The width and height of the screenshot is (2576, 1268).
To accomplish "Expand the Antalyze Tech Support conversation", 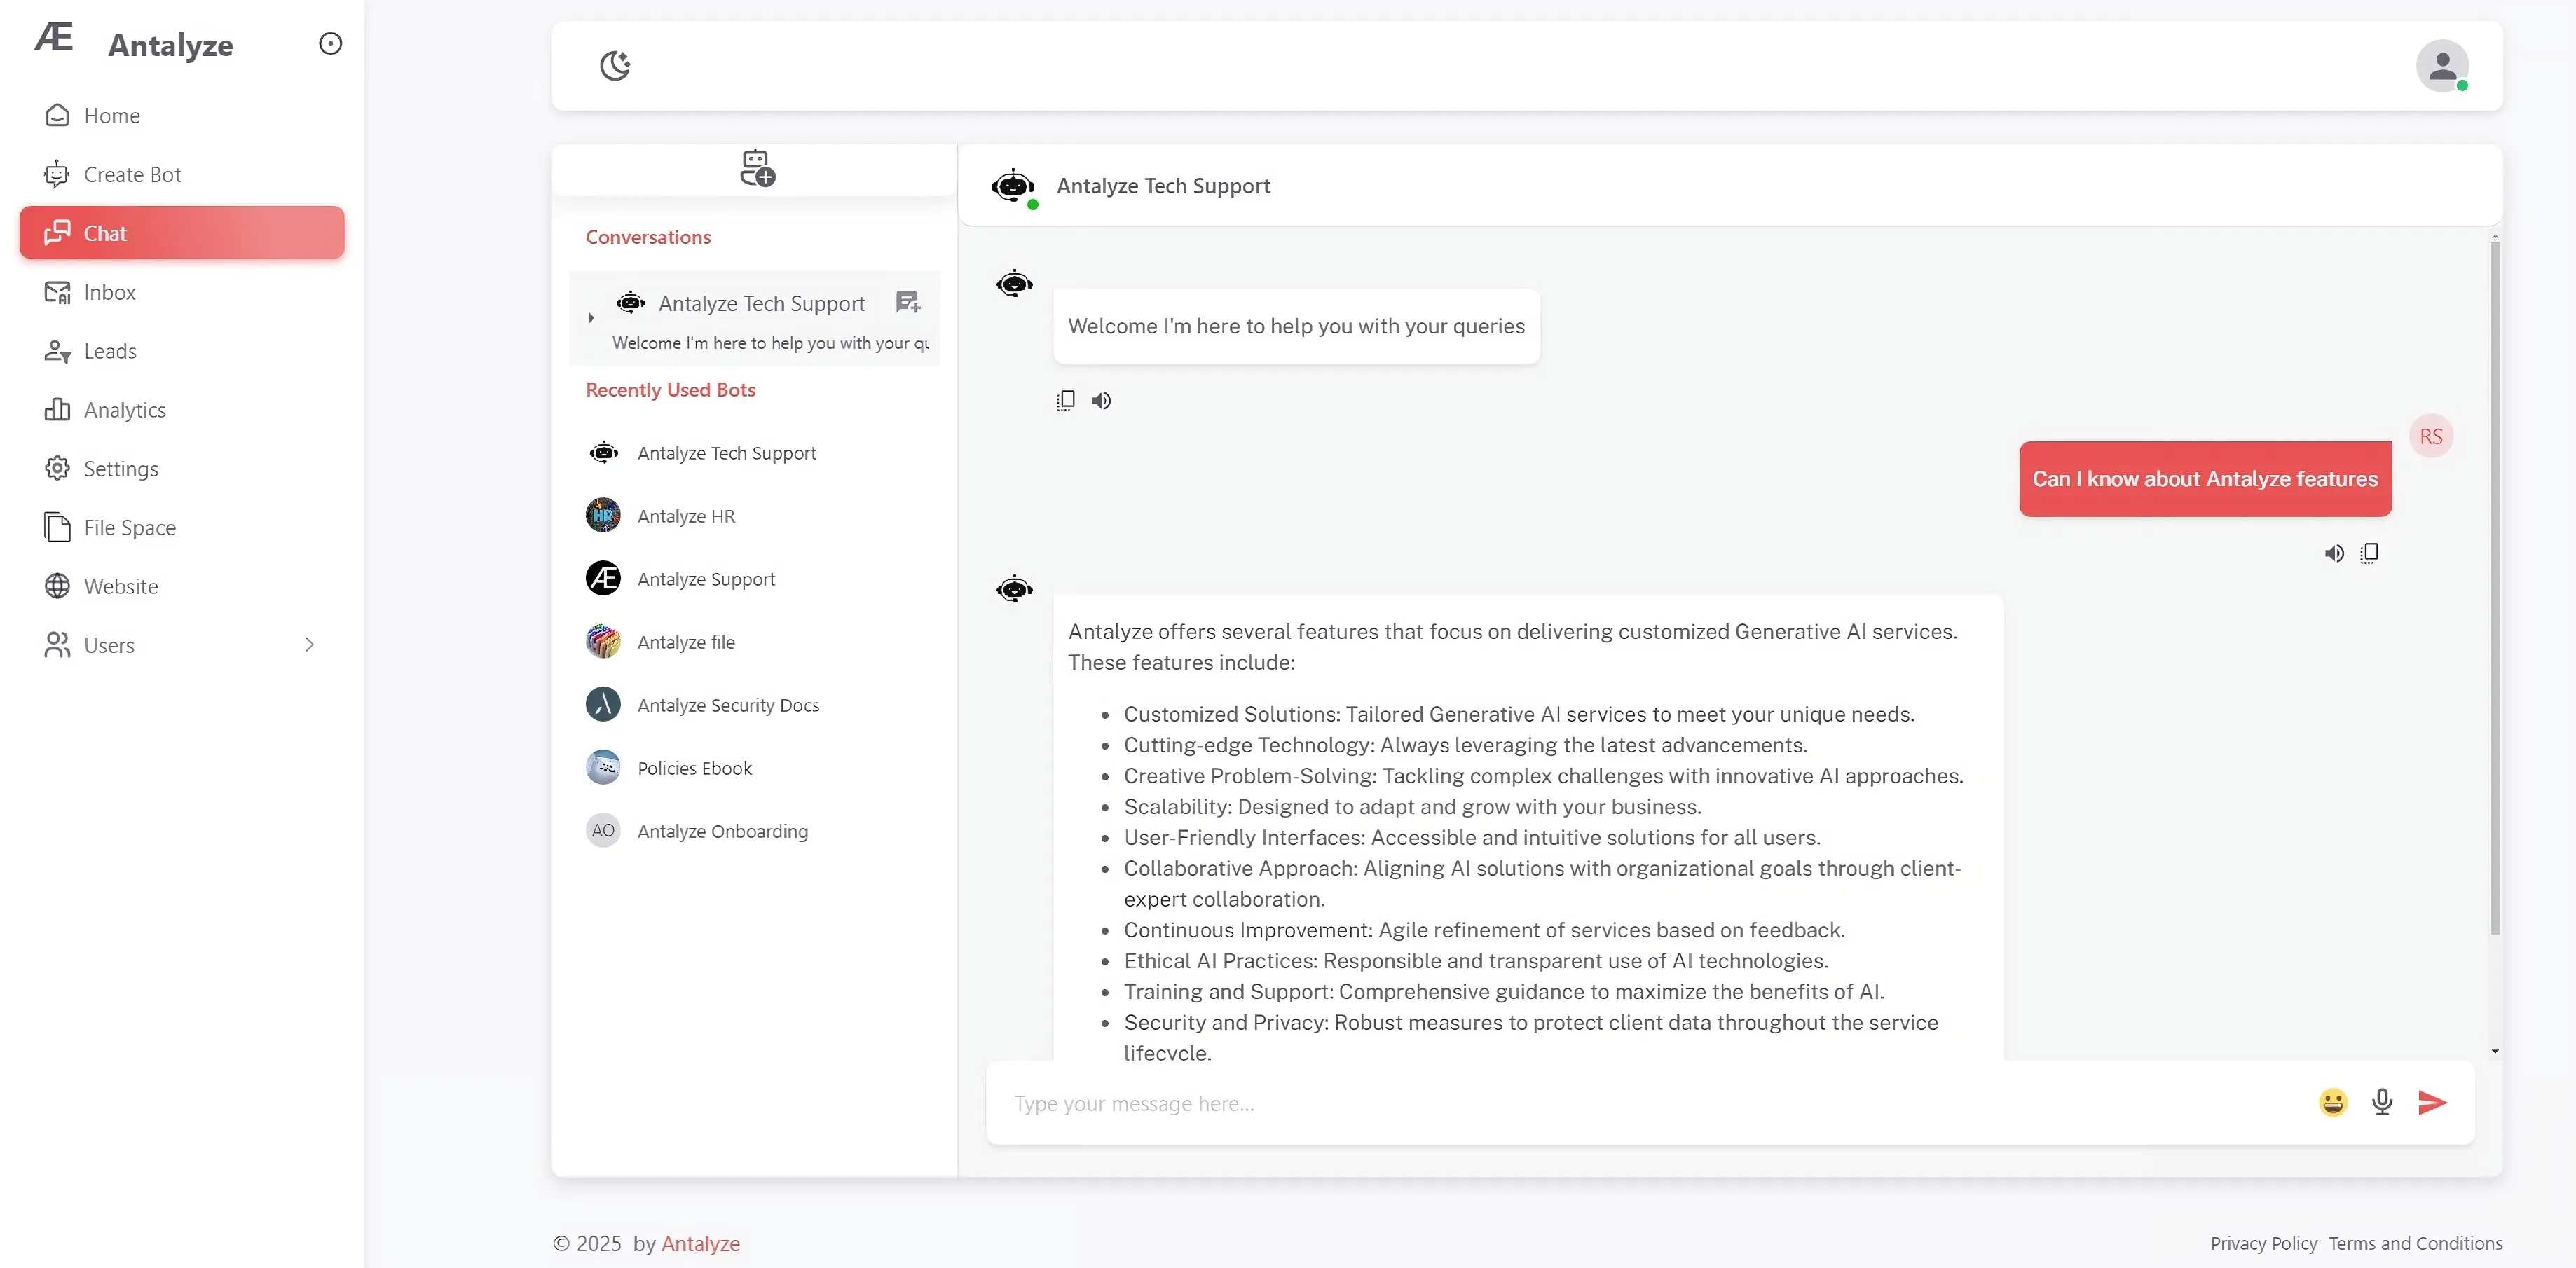I will tap(591, 318).
